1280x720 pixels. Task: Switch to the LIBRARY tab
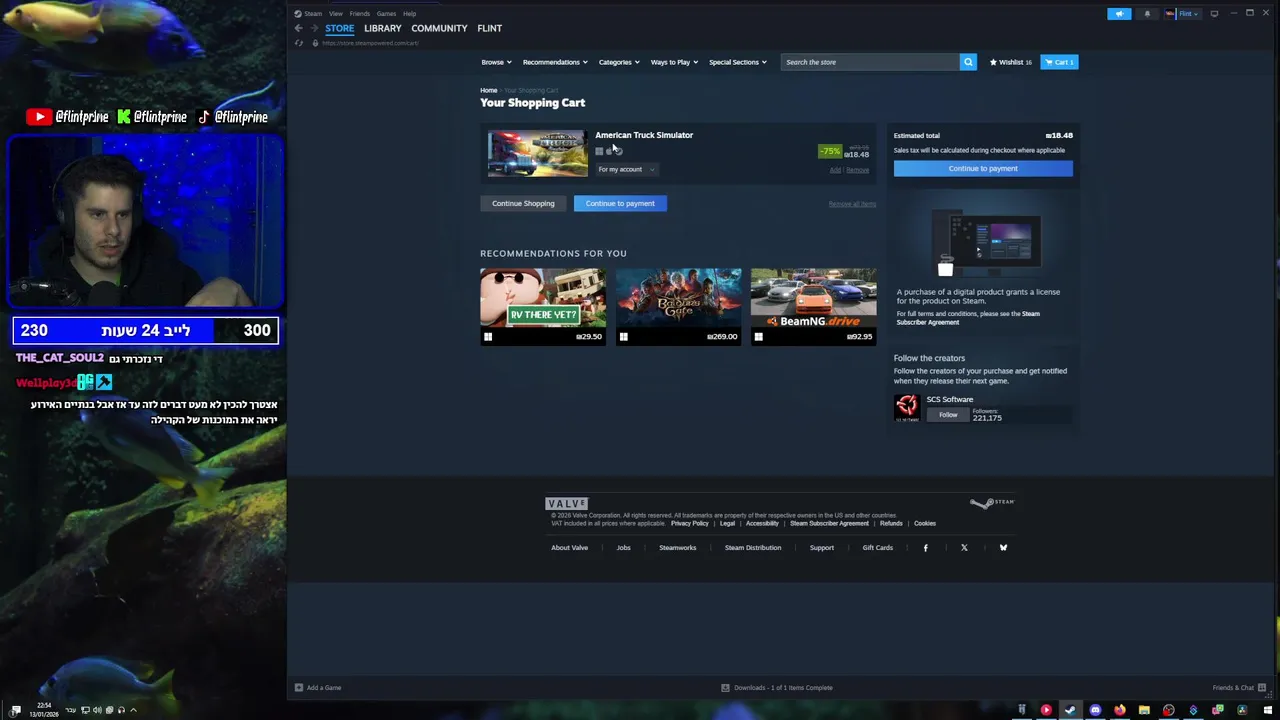(383, 28)
